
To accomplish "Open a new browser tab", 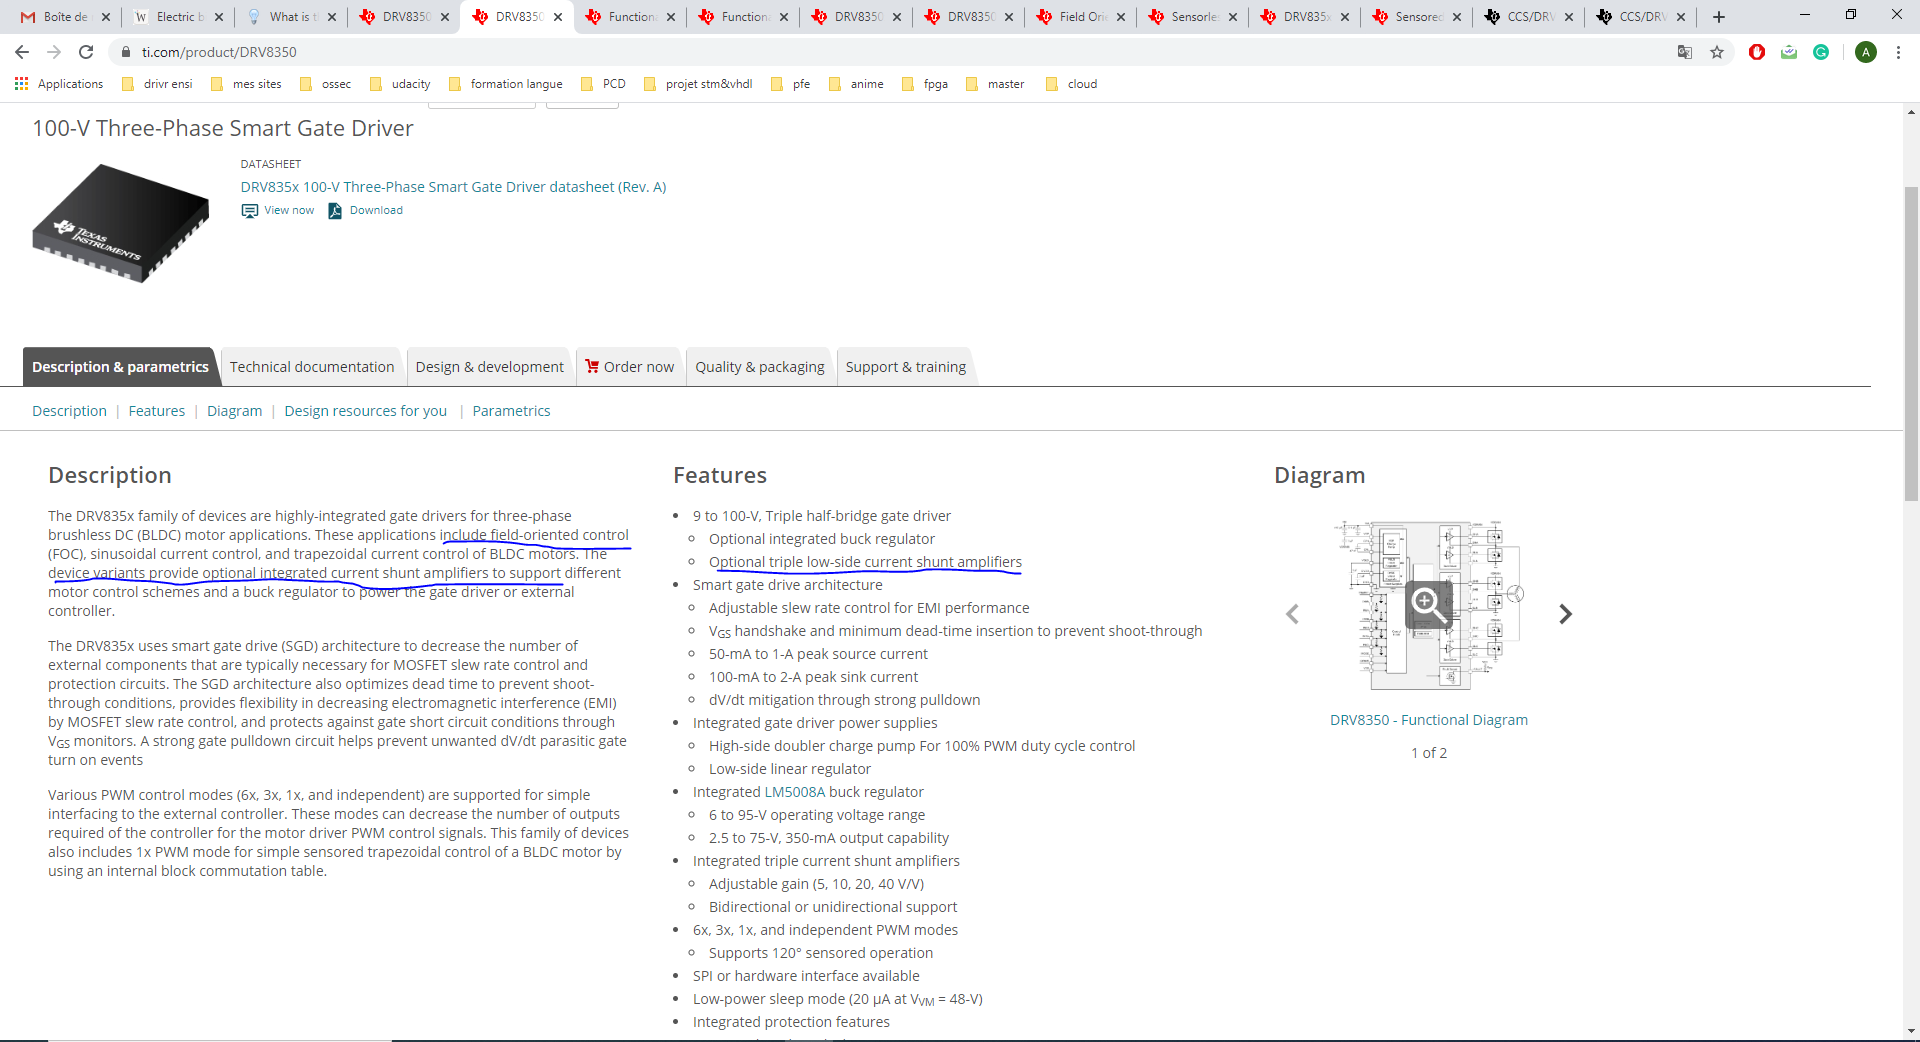I will pos(1719,17).
